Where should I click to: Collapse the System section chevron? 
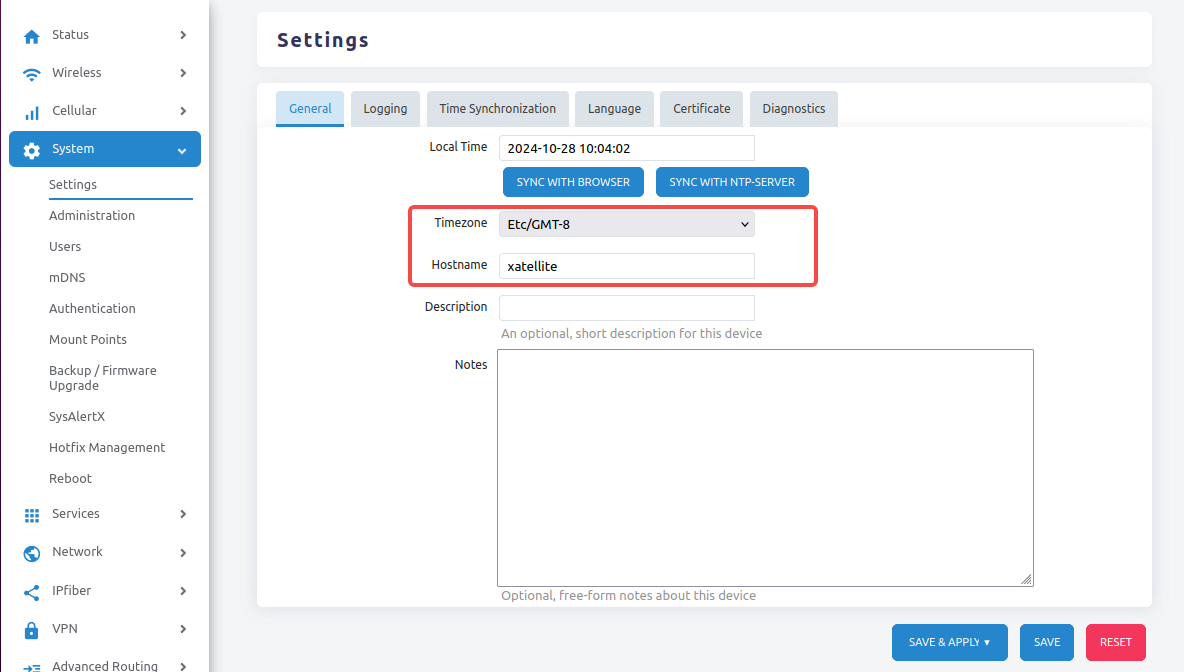[181, 148]
